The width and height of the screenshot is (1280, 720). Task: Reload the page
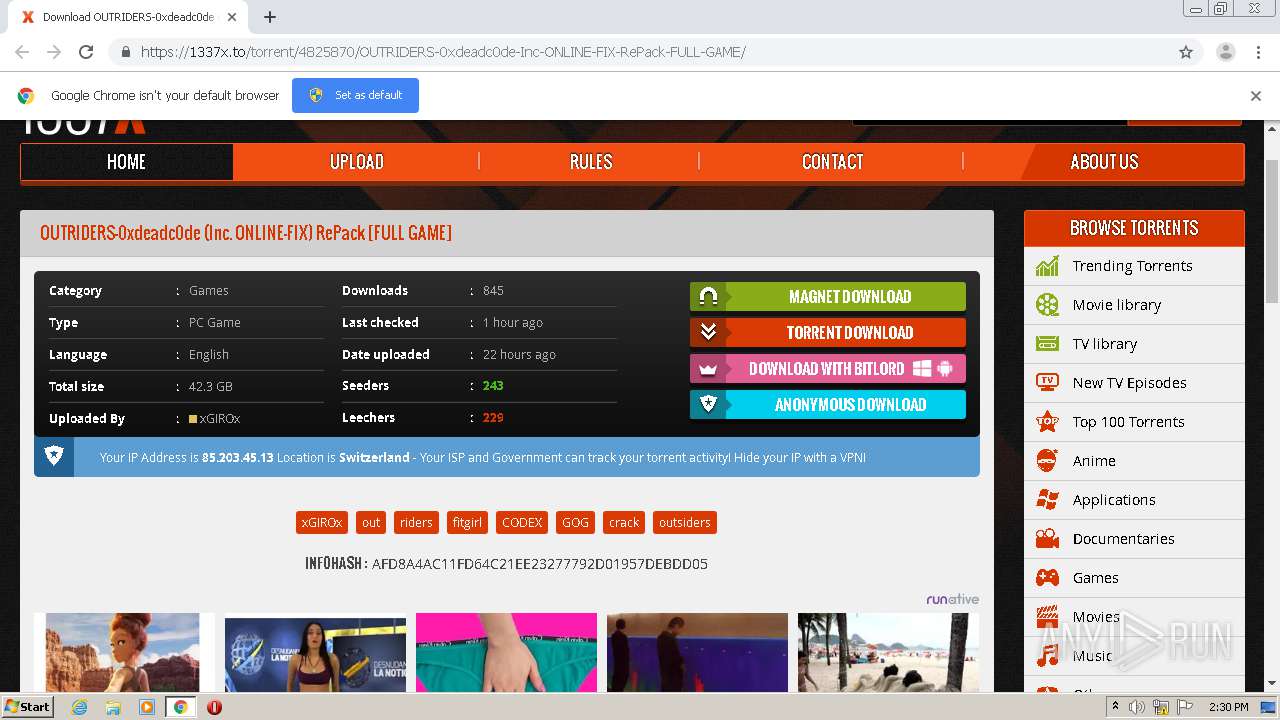pos(86,52)
